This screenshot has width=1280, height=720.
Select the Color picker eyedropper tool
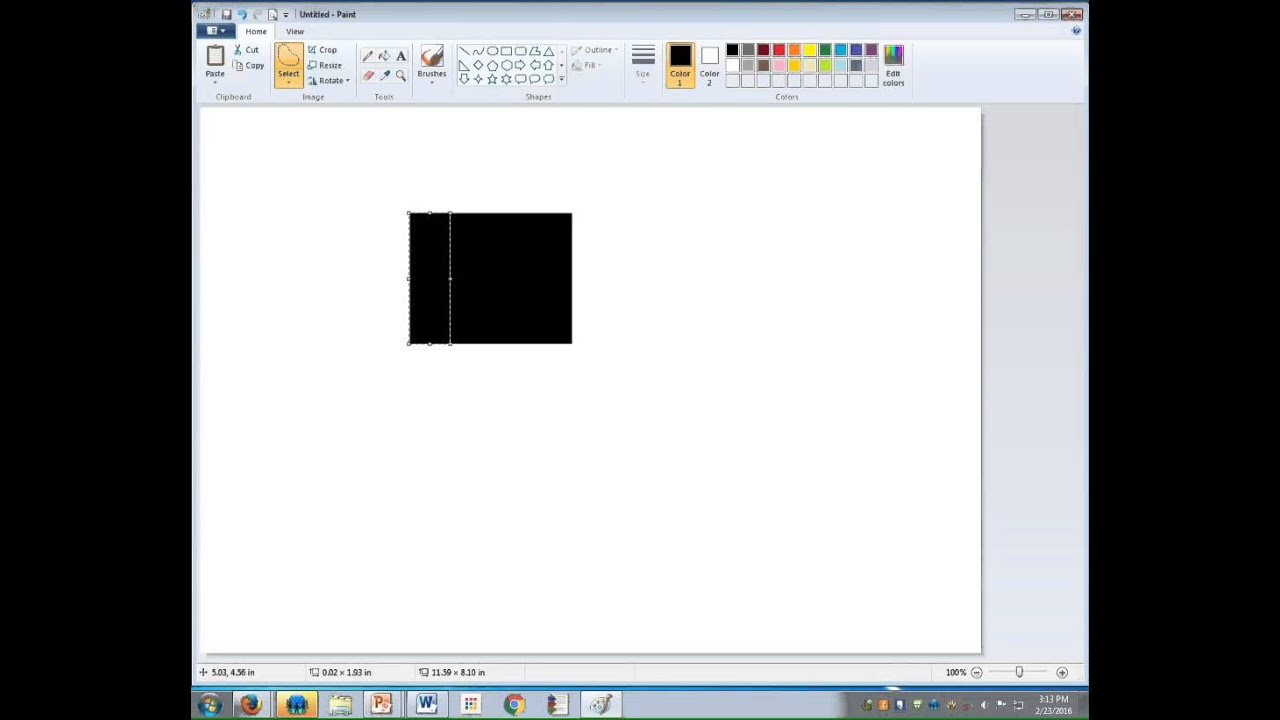pyautogui.click(x=384, y=75)
